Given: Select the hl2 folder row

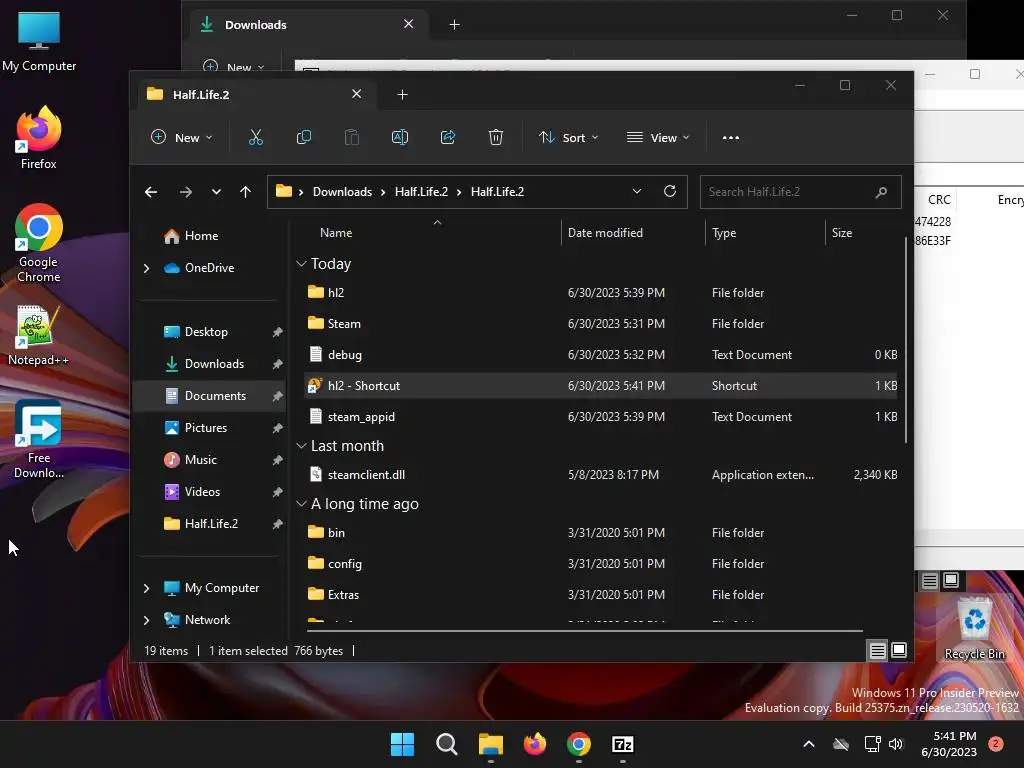Looking at the screenshot, I should point(601,293).
